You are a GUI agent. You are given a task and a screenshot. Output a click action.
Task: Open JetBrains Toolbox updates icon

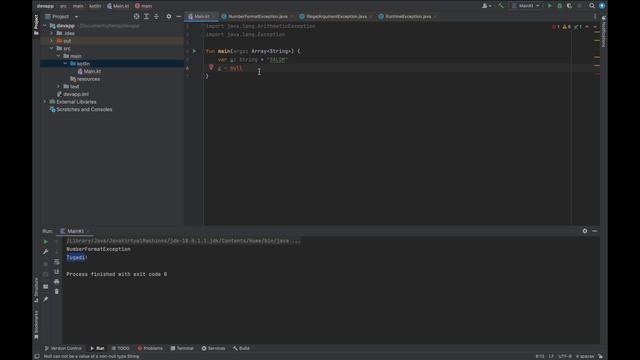tap(602, 6)
